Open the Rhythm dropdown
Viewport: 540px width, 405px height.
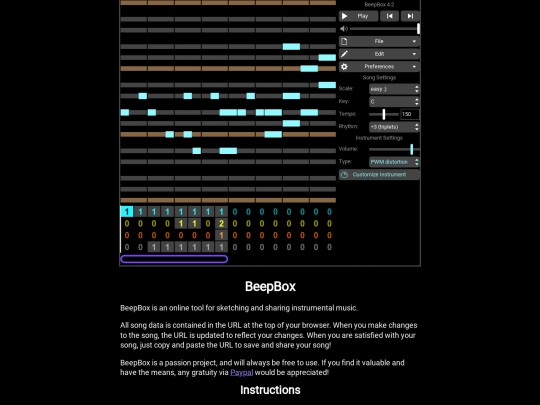tap(394, 127)
